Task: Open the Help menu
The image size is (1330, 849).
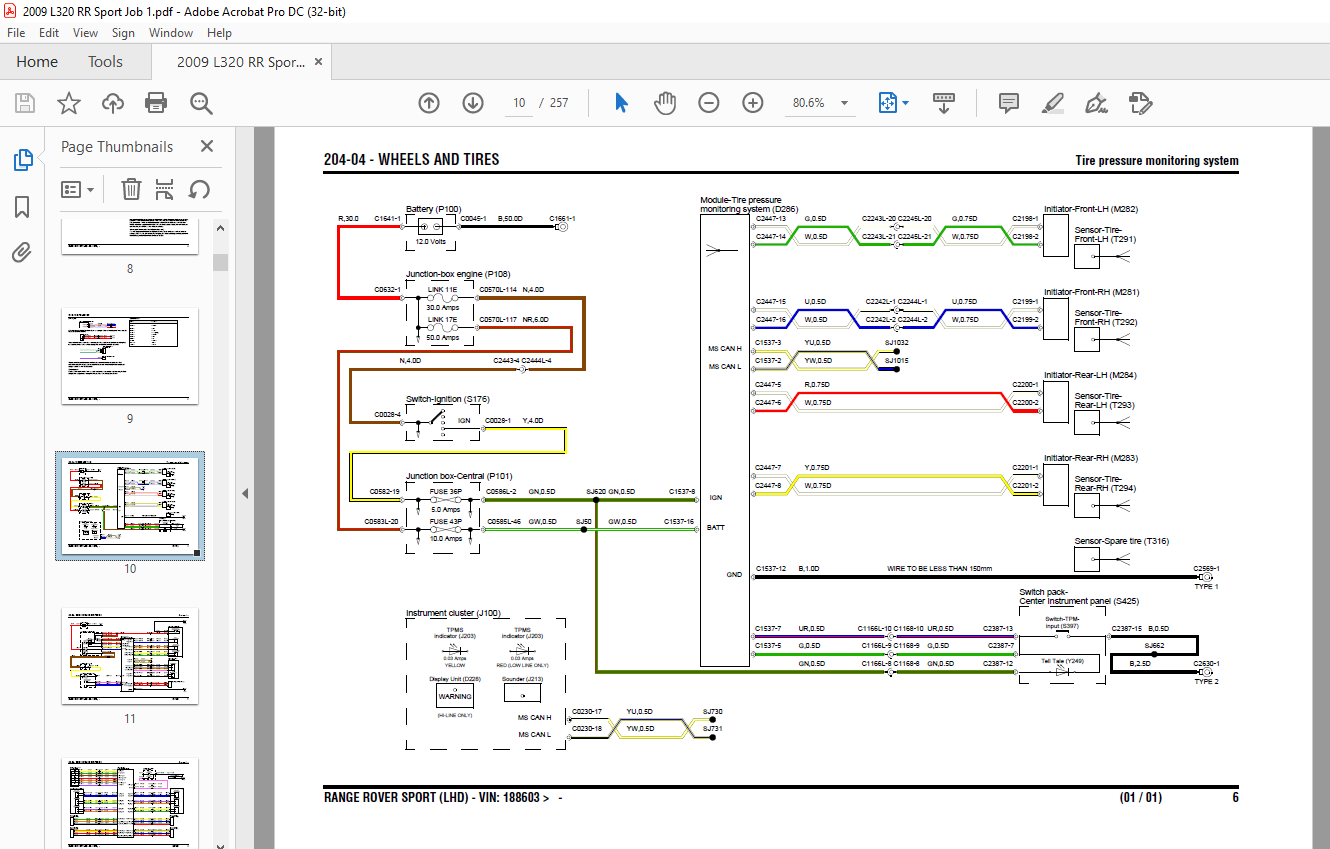Action: (x=219, y=33)
